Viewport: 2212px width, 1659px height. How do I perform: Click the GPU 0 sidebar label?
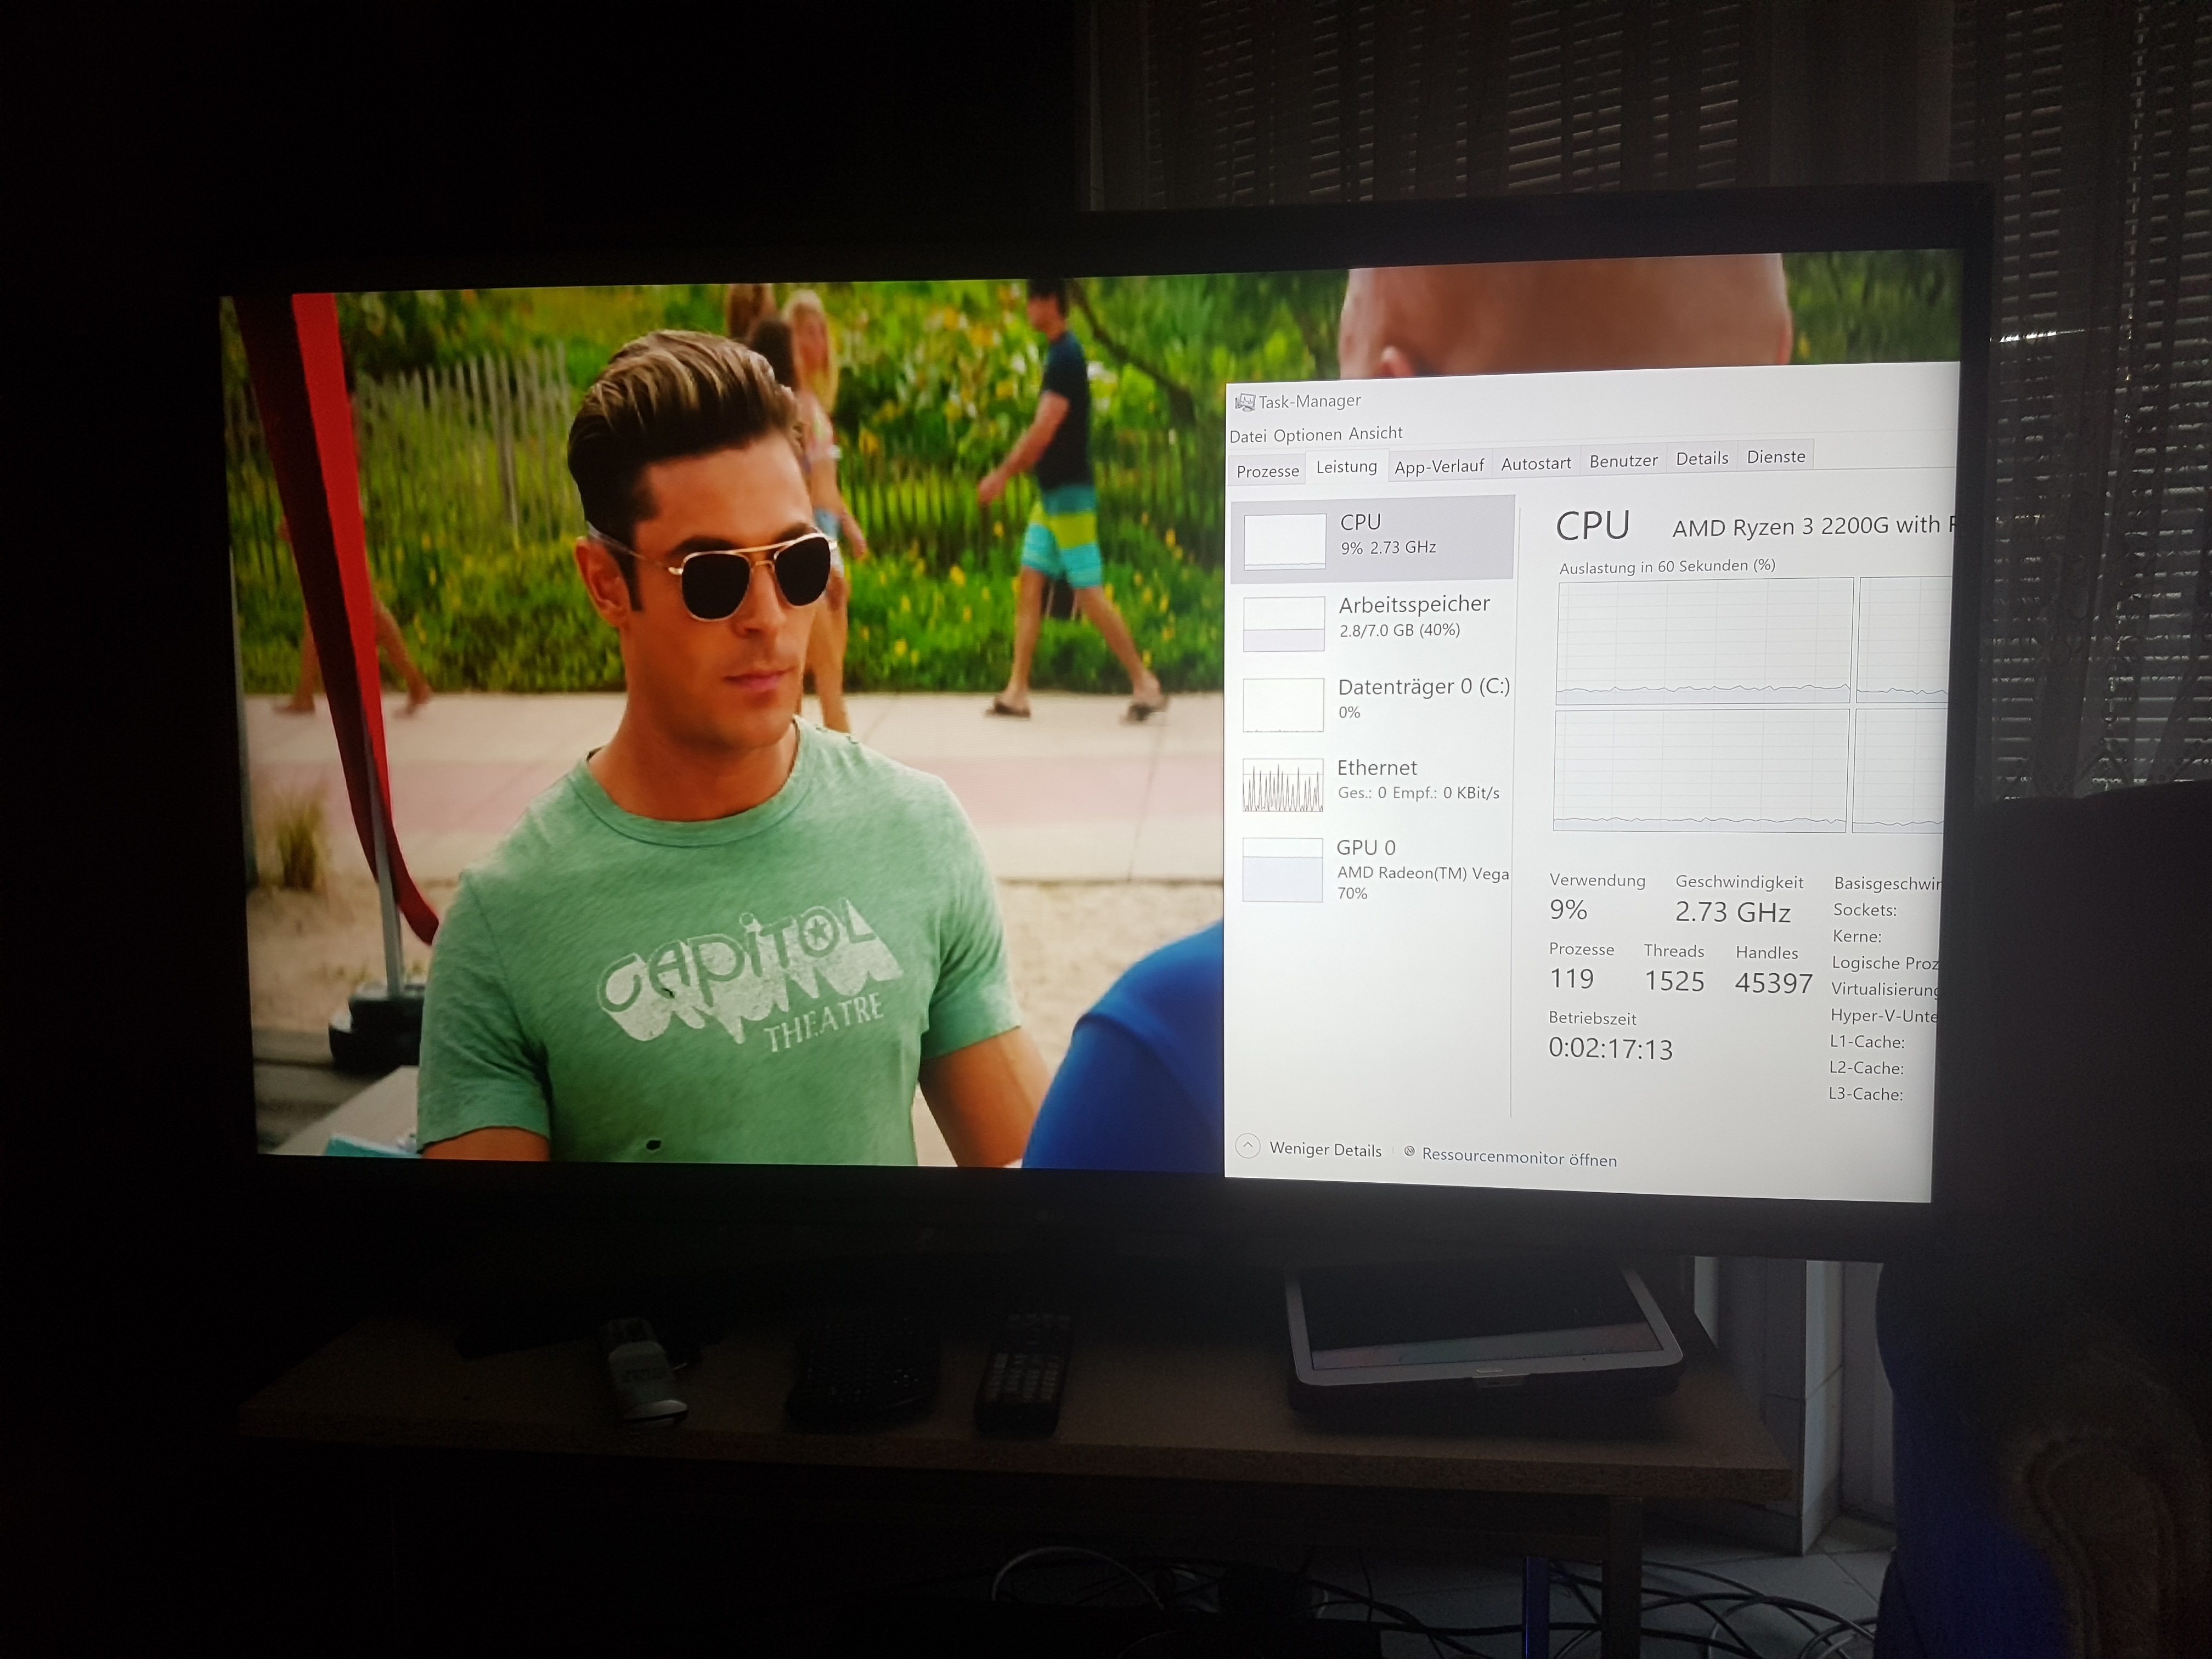(1366, 848)
